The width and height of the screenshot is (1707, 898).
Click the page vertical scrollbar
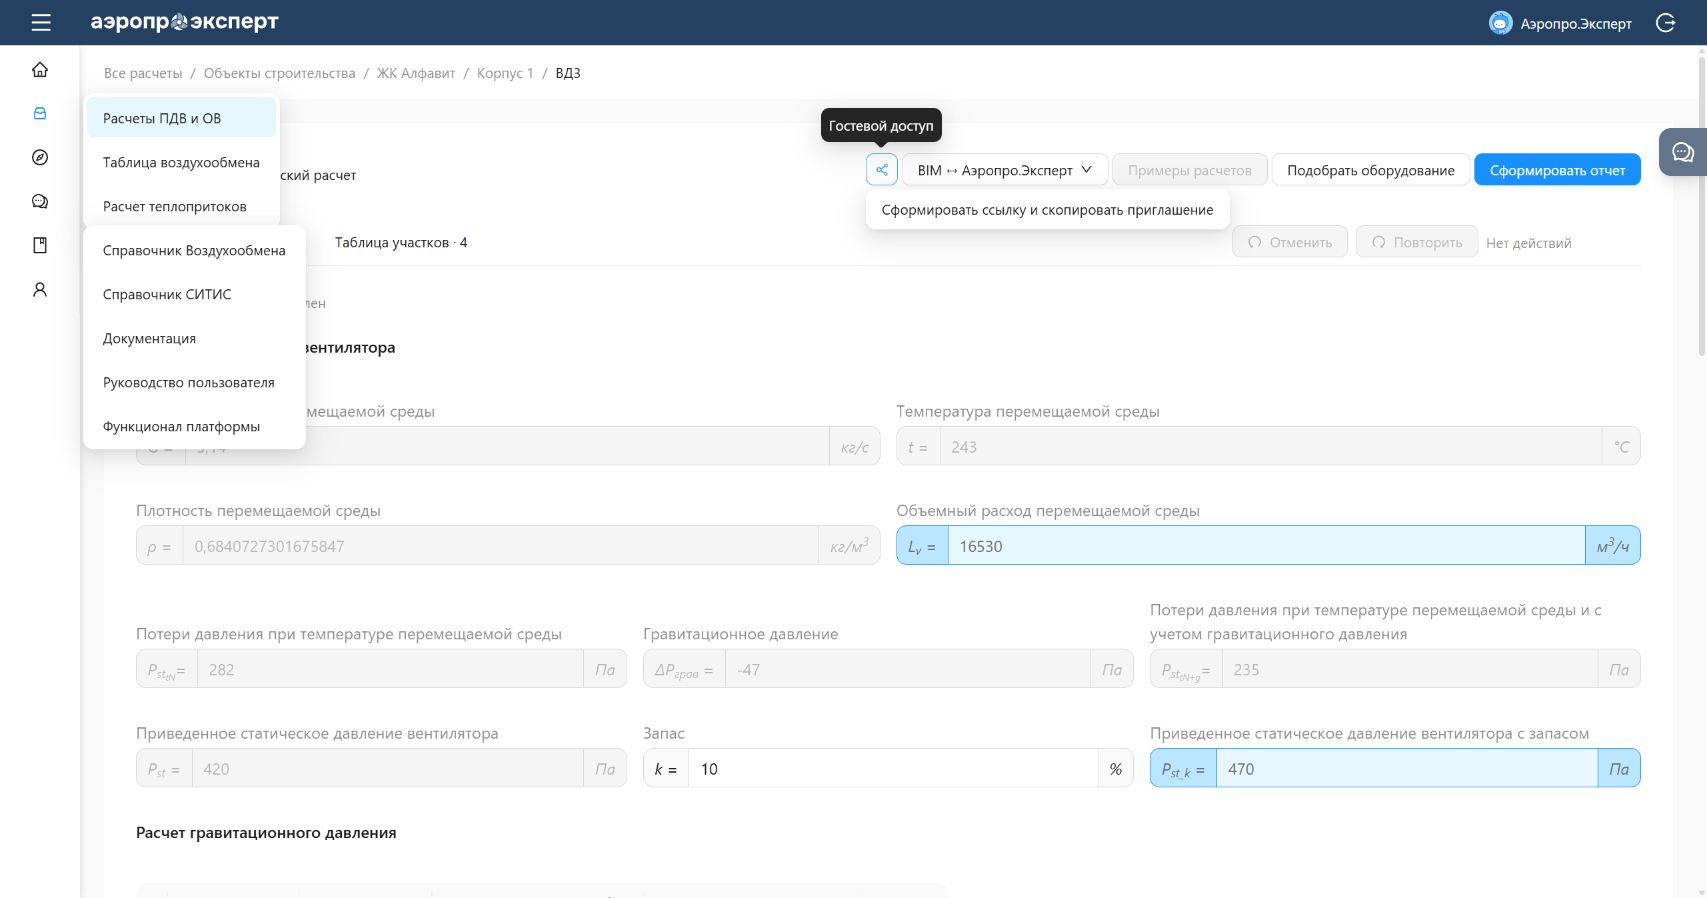click(x=1701, y=205)
